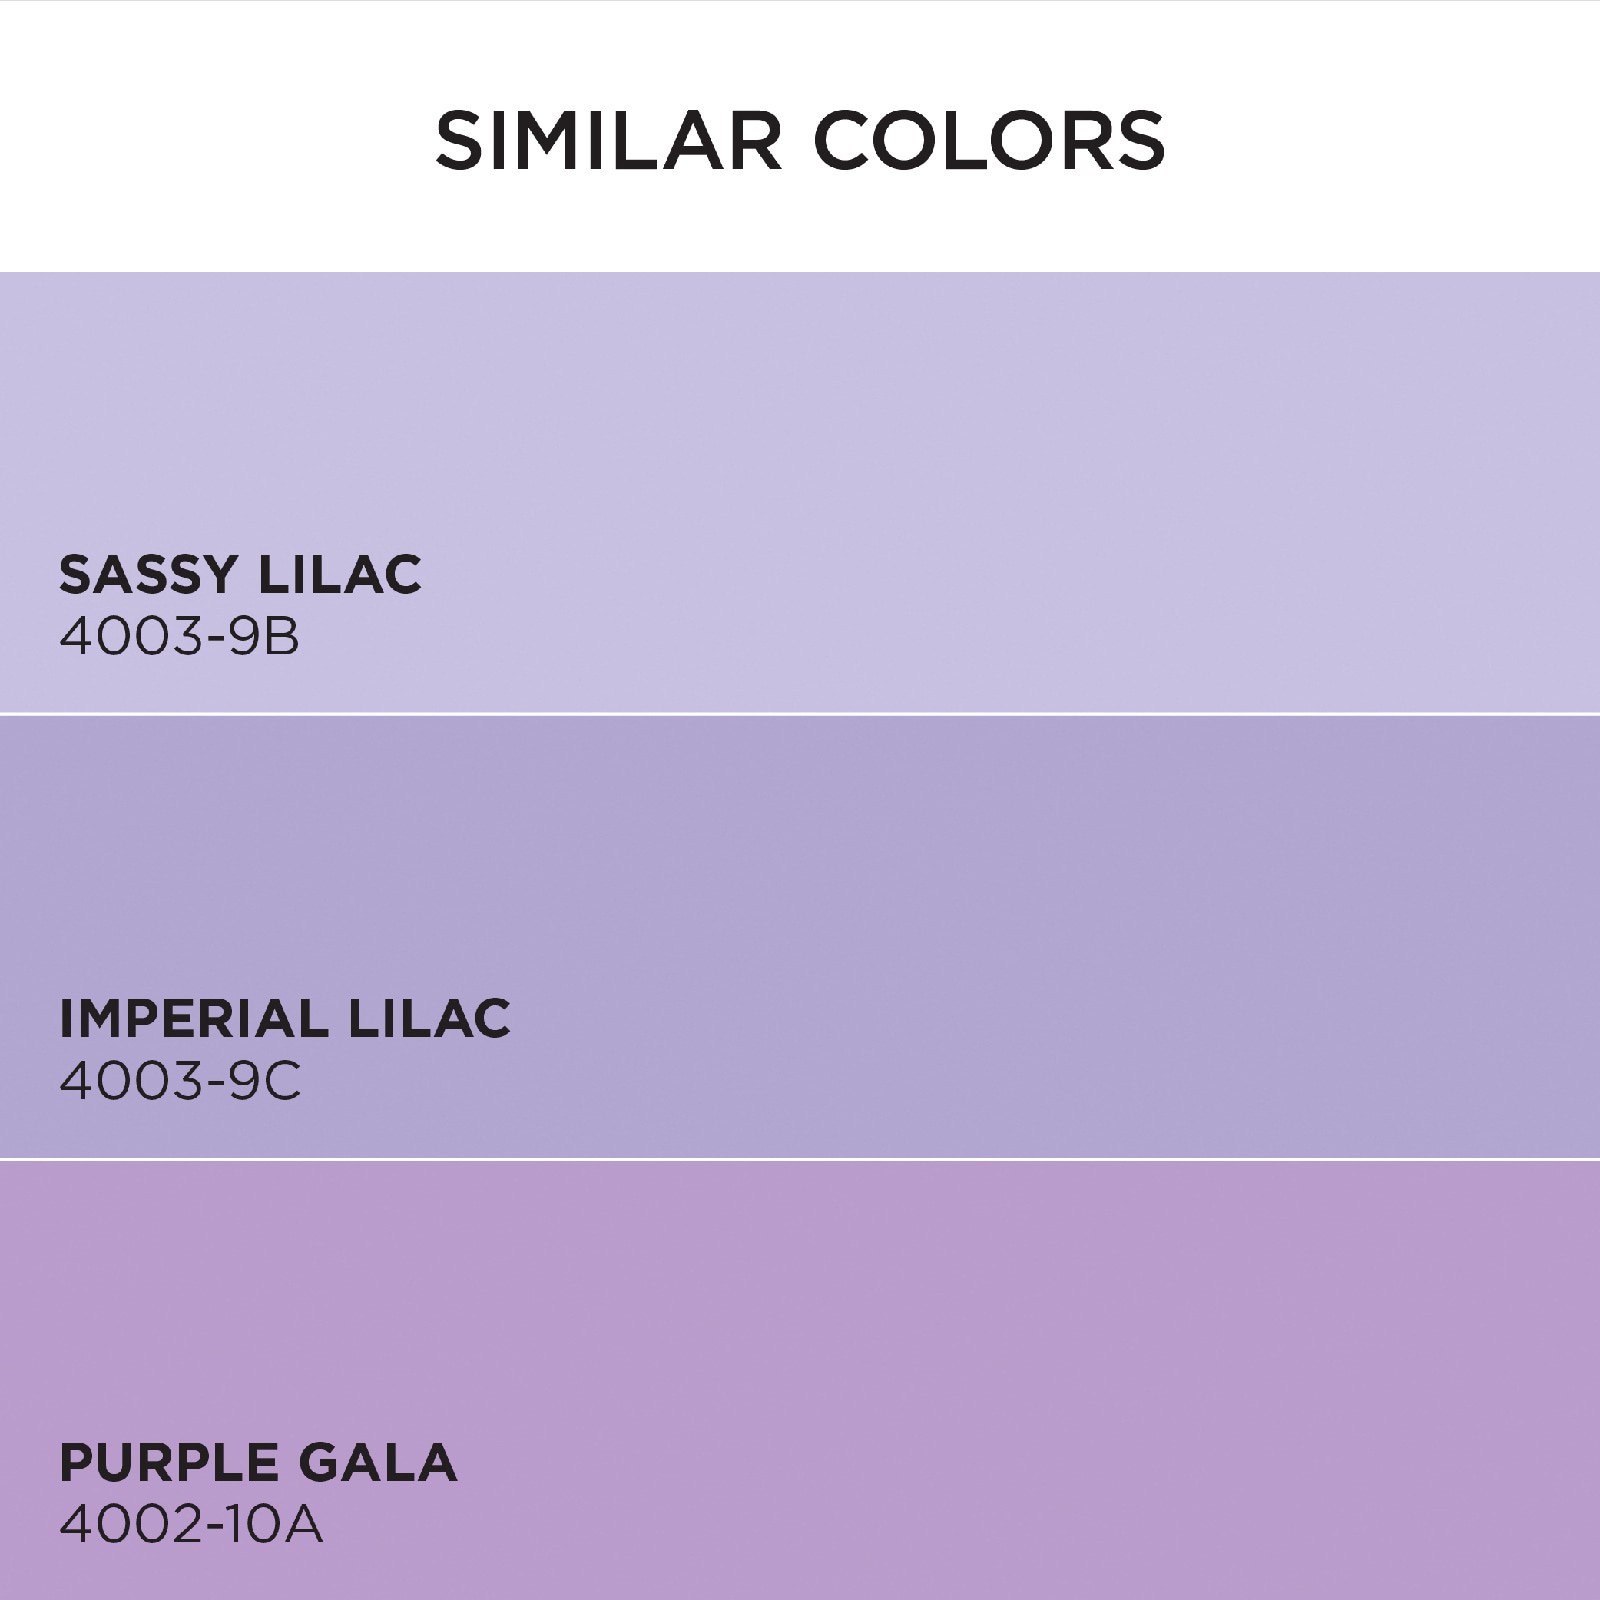
Task: Click the word "PURPLE" in the third label
Action: click(168, 1463)
